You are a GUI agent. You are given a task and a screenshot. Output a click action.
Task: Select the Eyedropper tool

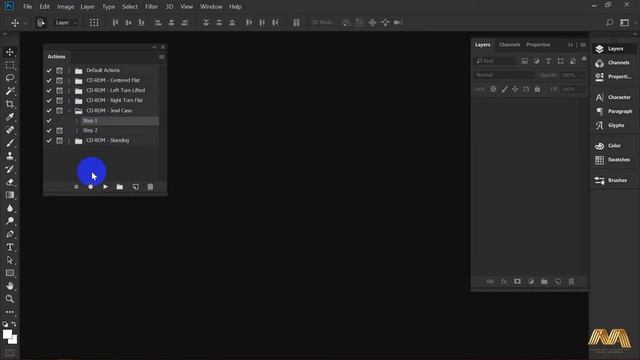pos(10,117)
